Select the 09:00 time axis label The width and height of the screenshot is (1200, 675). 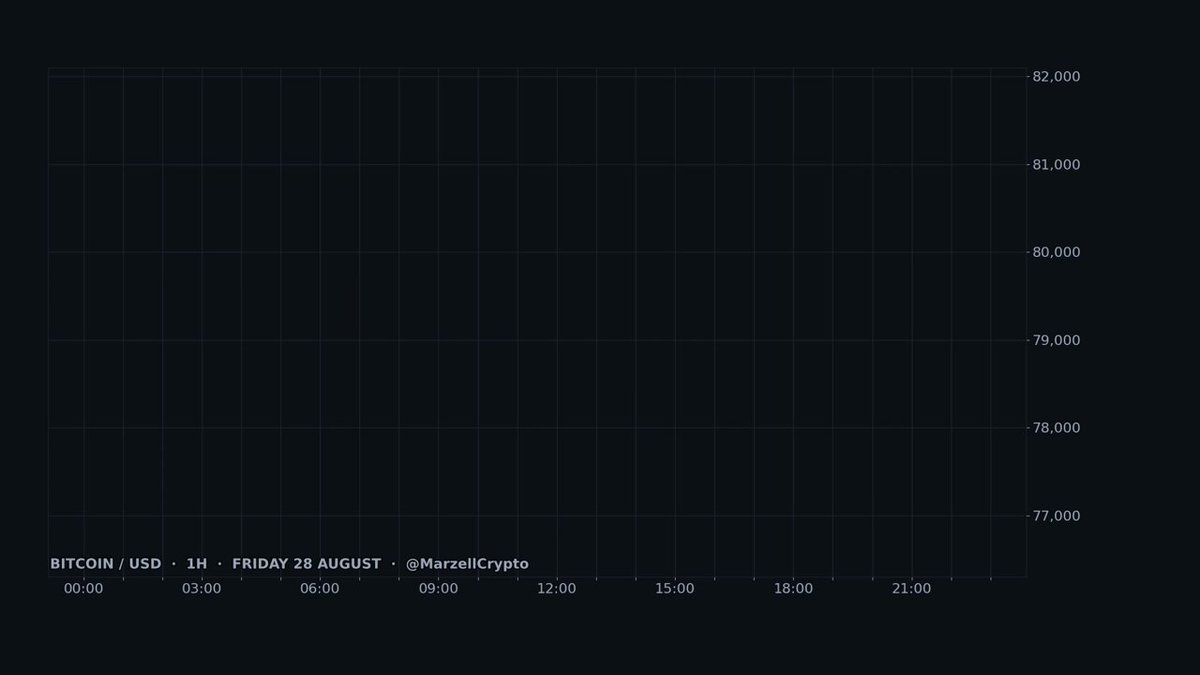coord(438,589)
